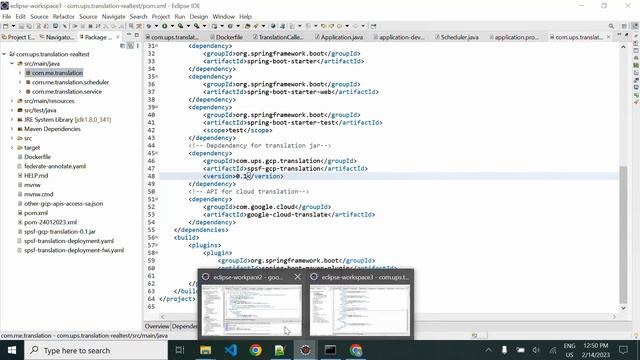Expand the com.me.translation.scheduler package

[20, 82]
